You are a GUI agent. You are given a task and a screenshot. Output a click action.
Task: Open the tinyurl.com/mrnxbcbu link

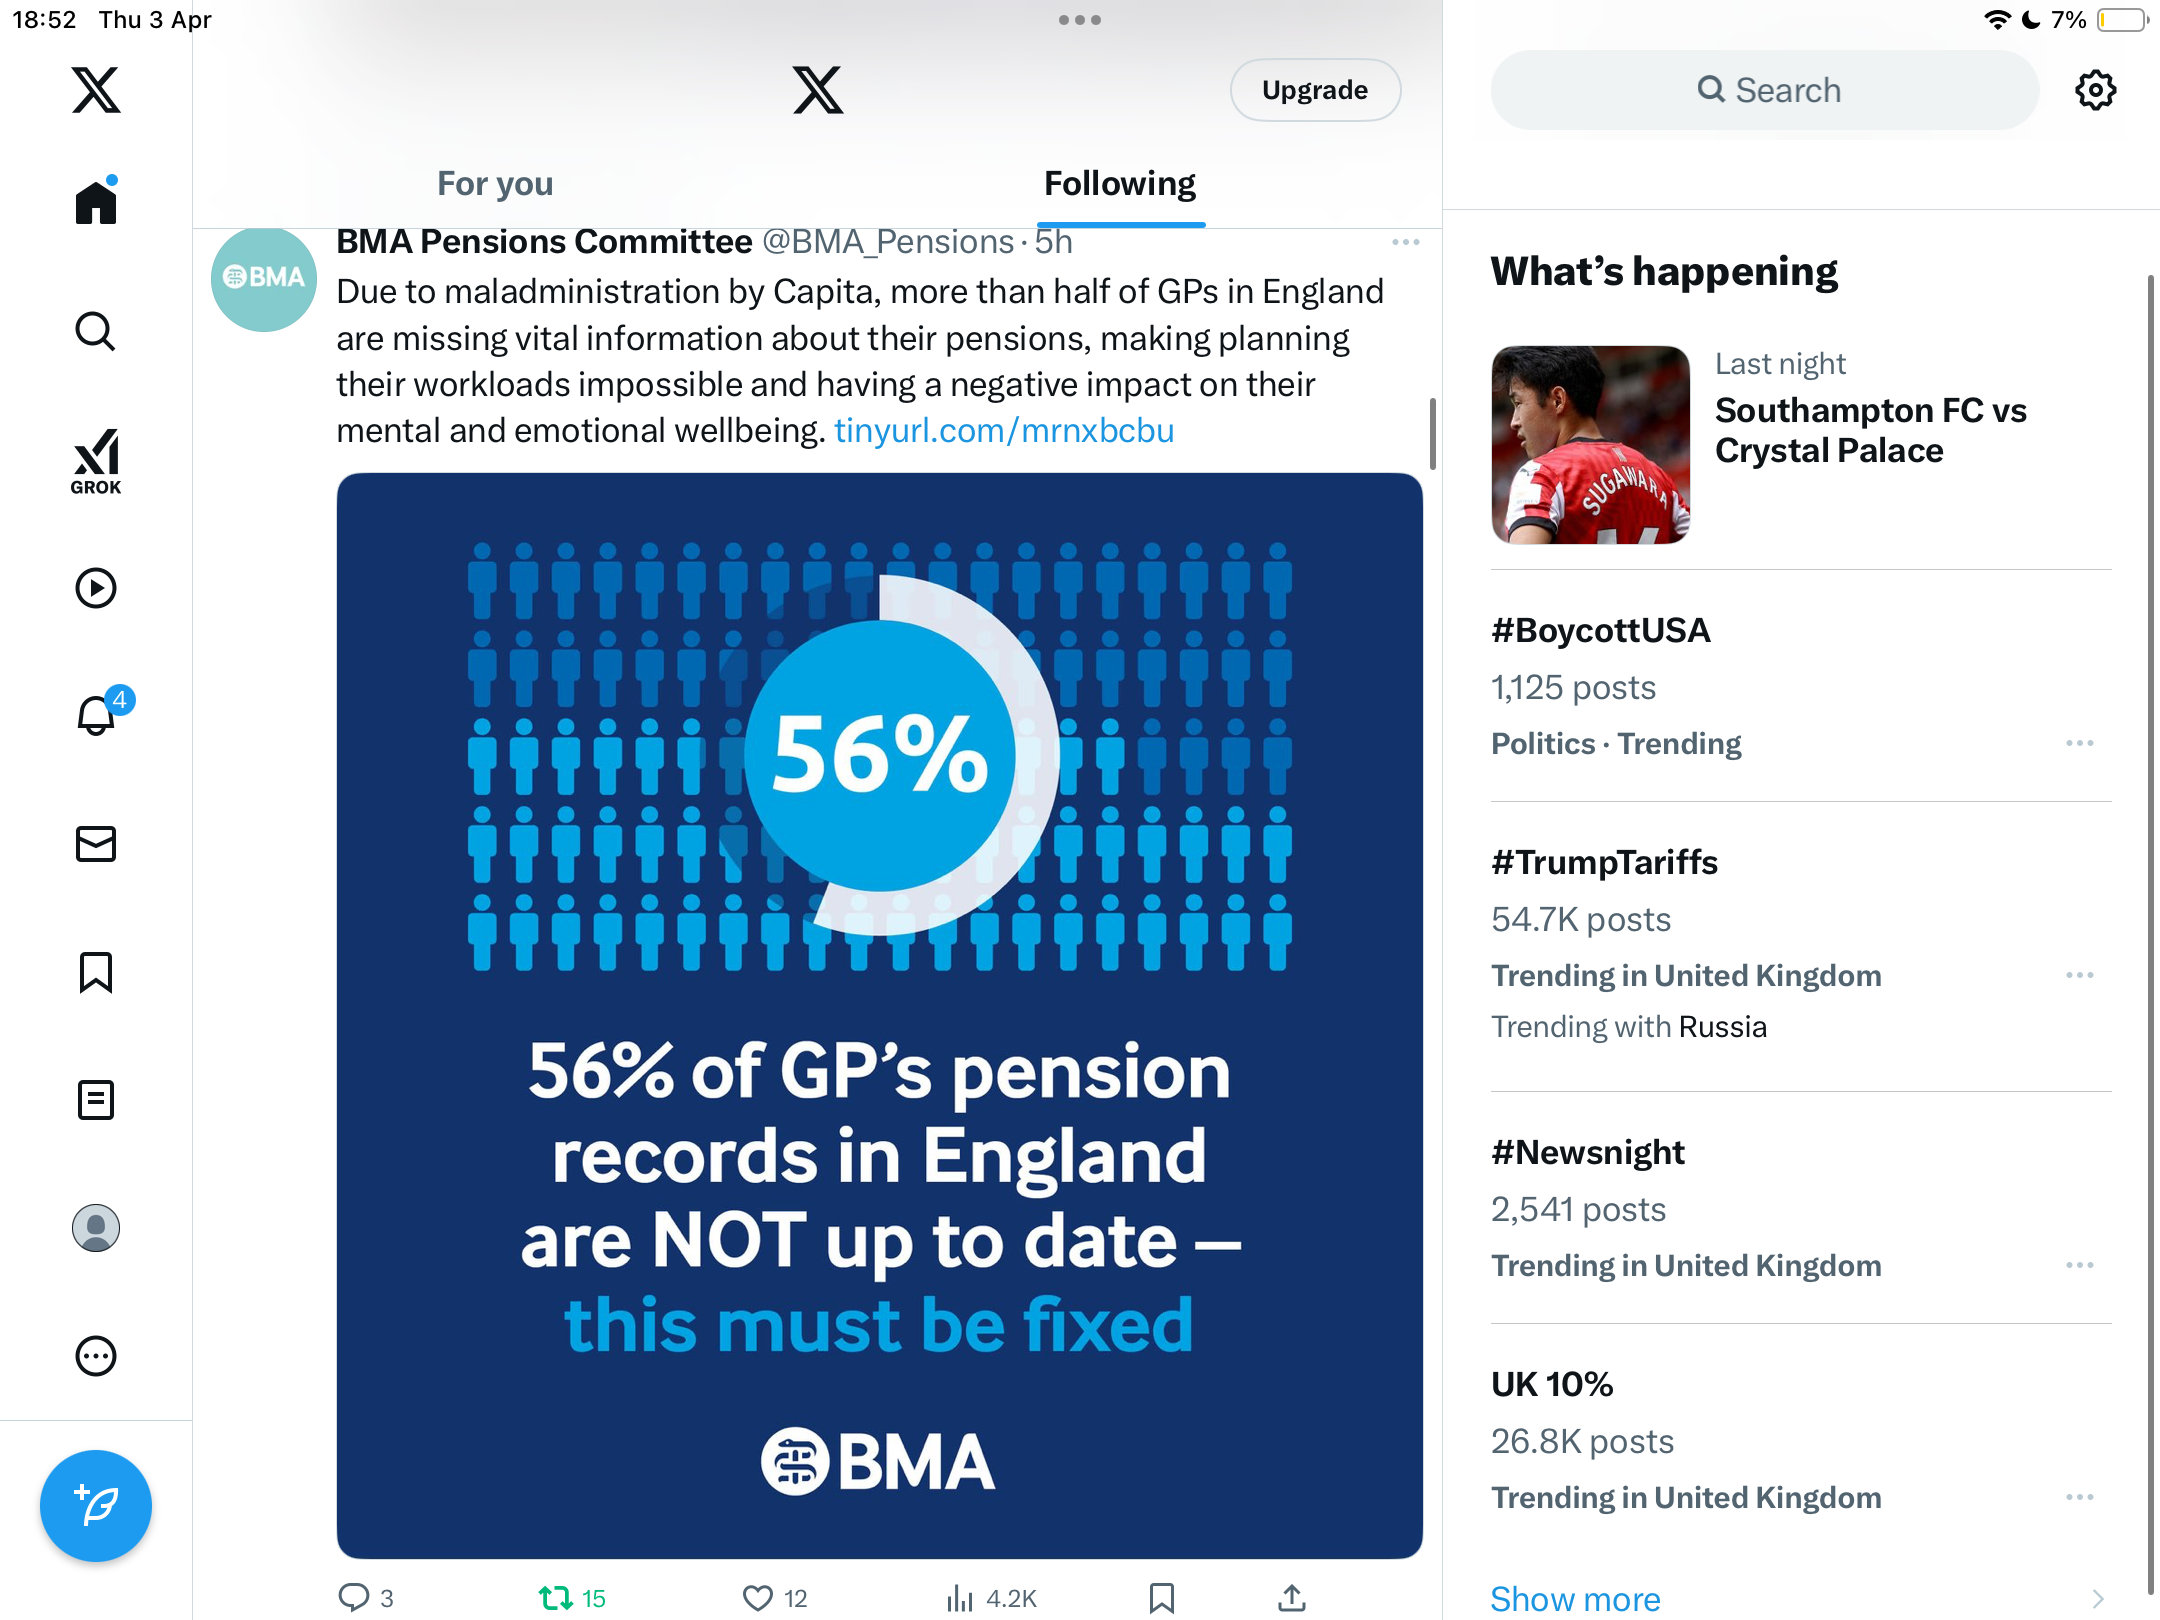[1004, 431]
